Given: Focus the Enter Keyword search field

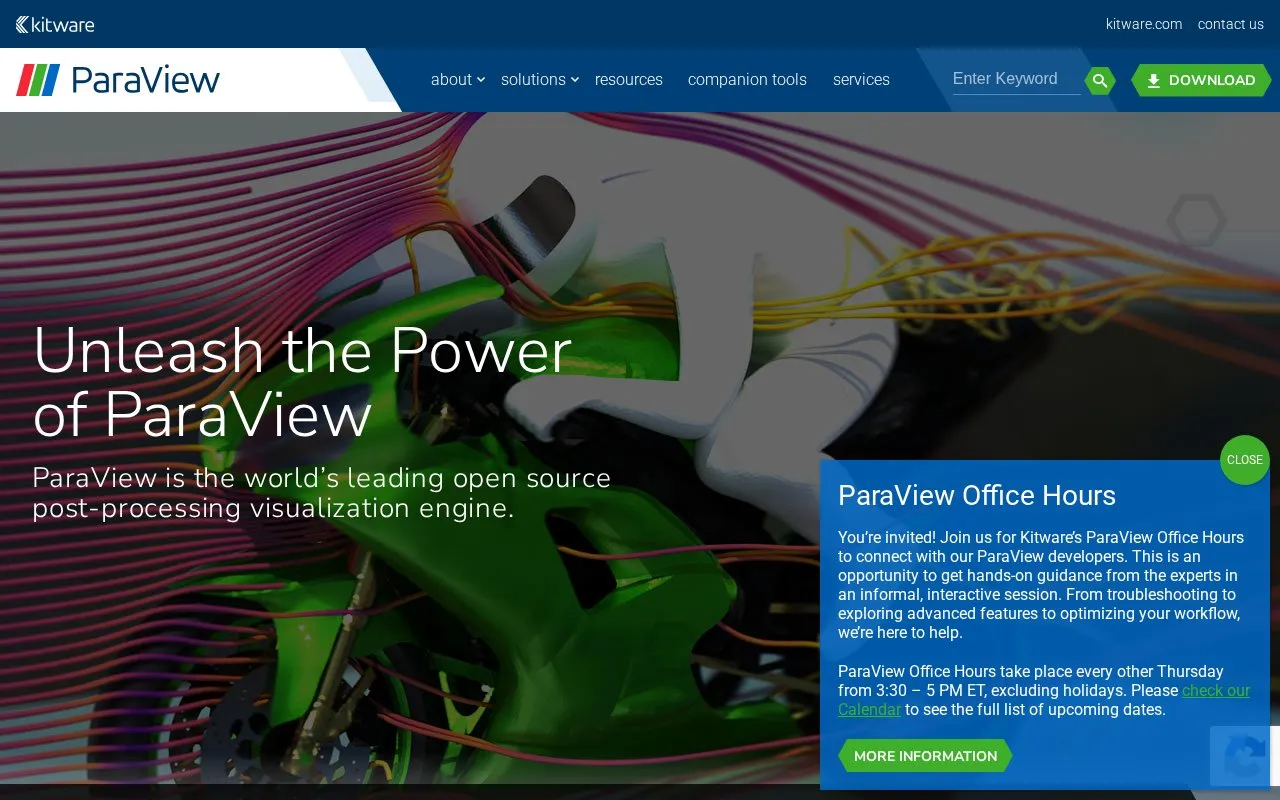Looking at the screenshot, I should click(x=1016, y=79).
